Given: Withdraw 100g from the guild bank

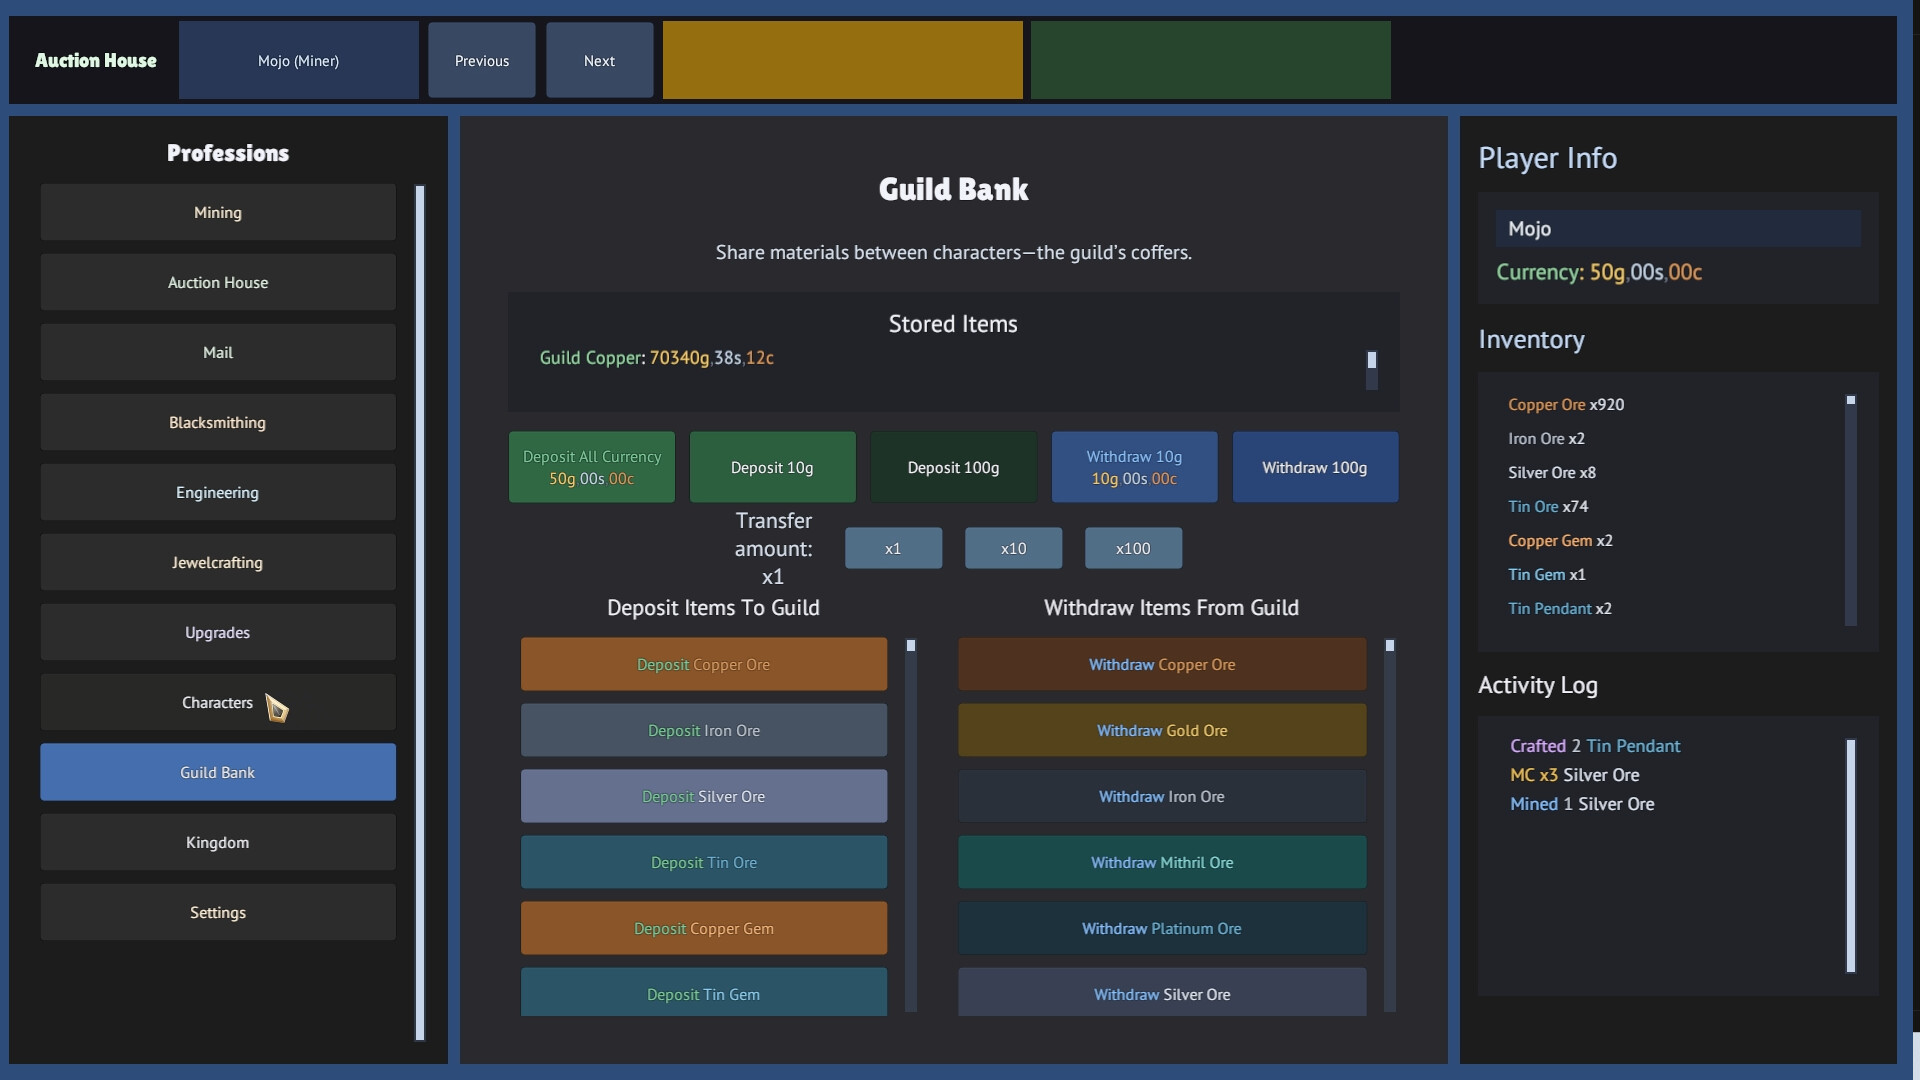Looking at the screenshot, I should click(x=1315, y=466).
